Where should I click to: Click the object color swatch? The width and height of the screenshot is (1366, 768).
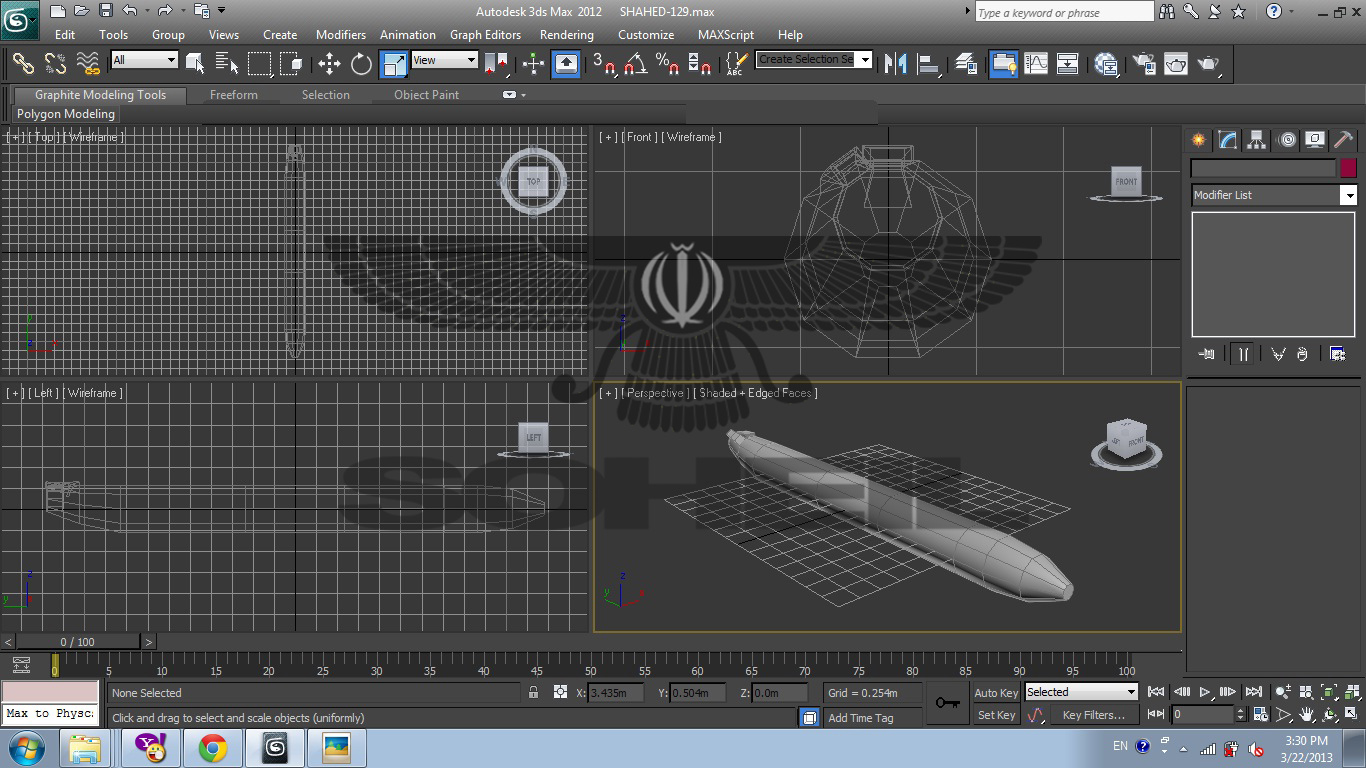1348,168
